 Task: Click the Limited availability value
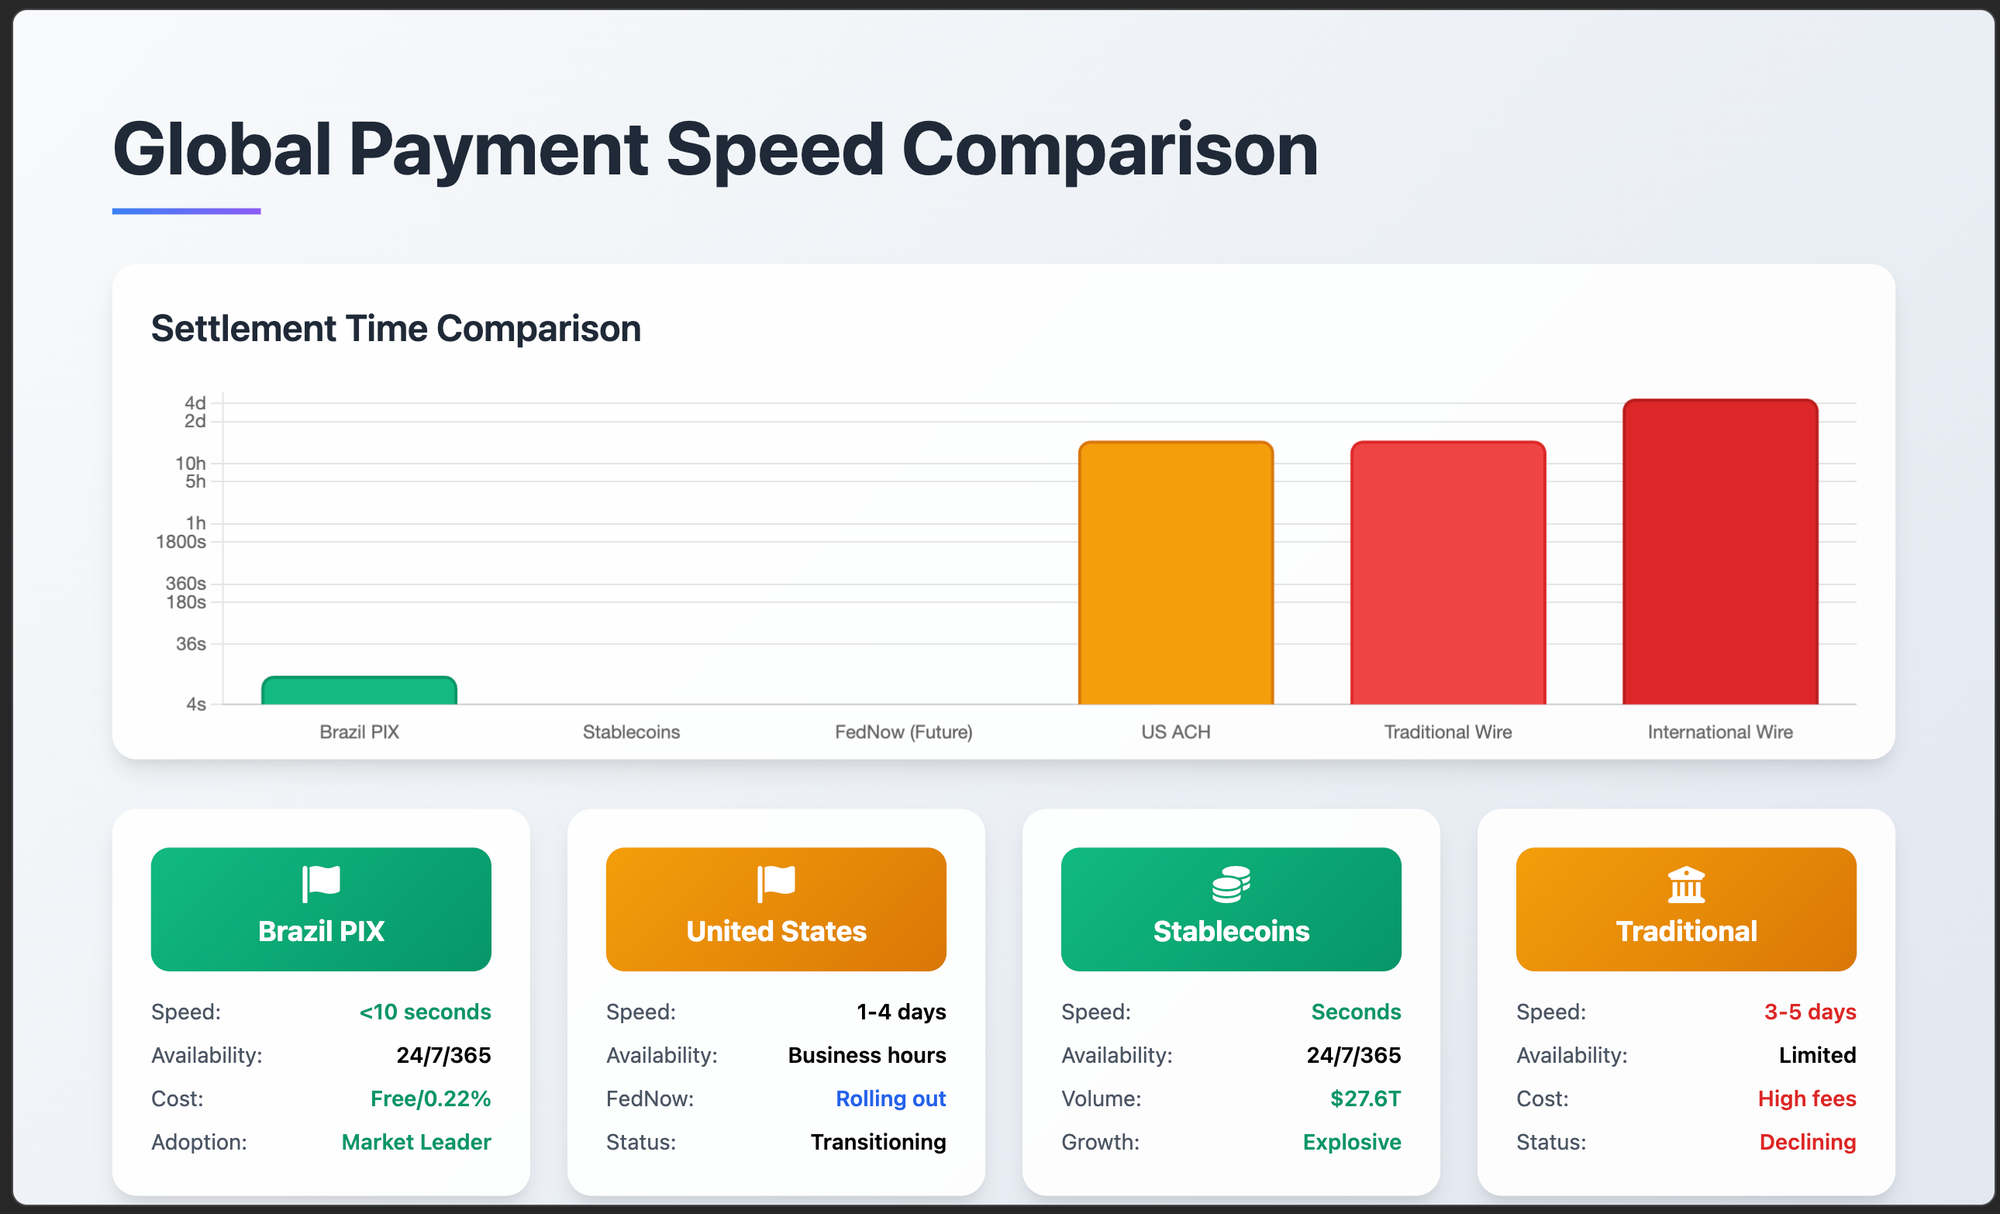tap(1817, 1055)
